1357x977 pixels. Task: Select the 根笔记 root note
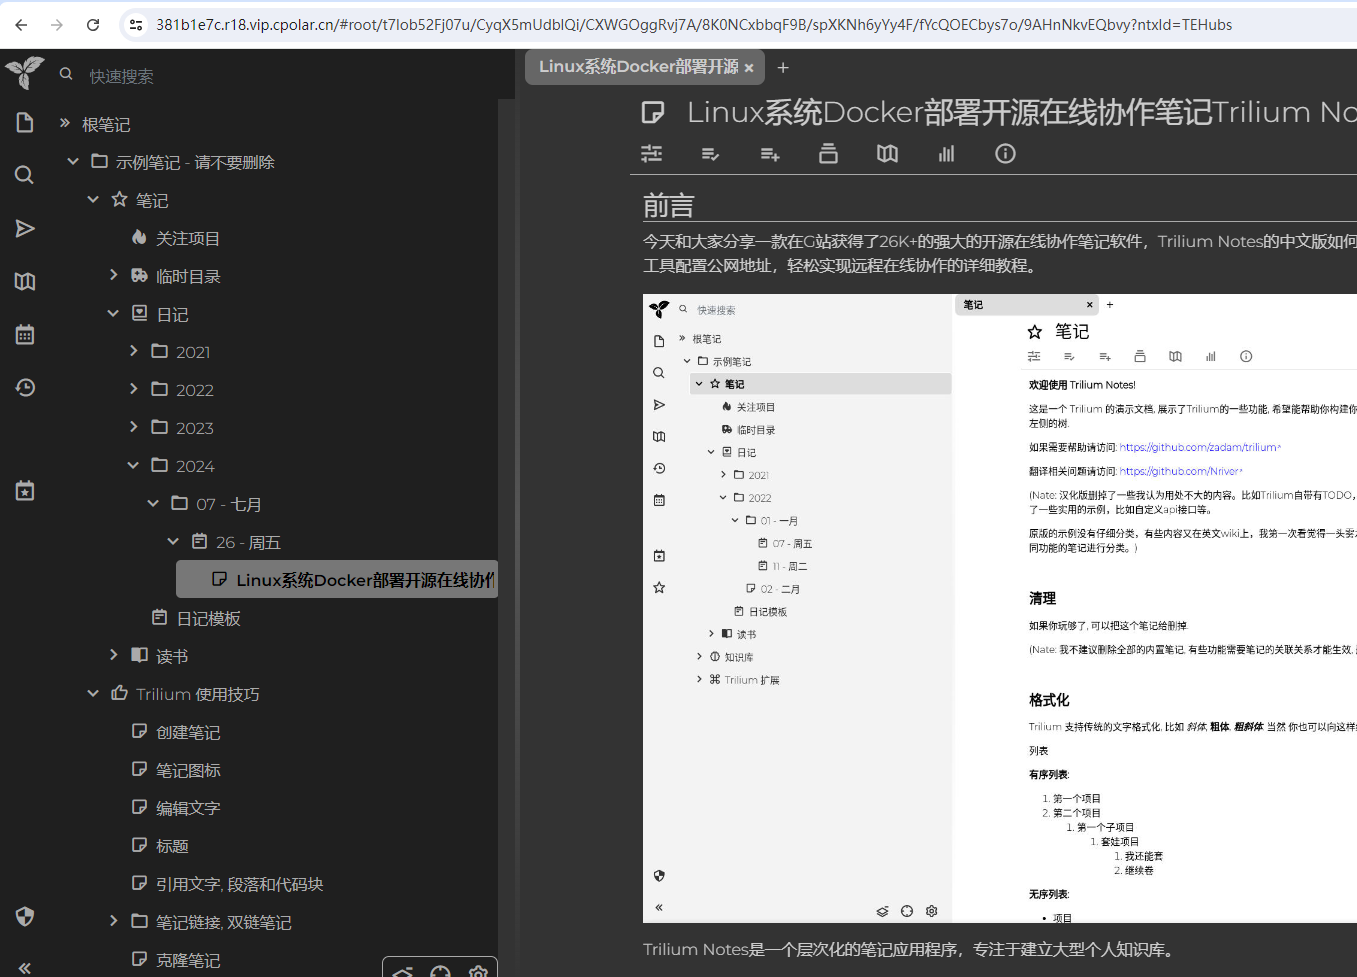[106, 124]
